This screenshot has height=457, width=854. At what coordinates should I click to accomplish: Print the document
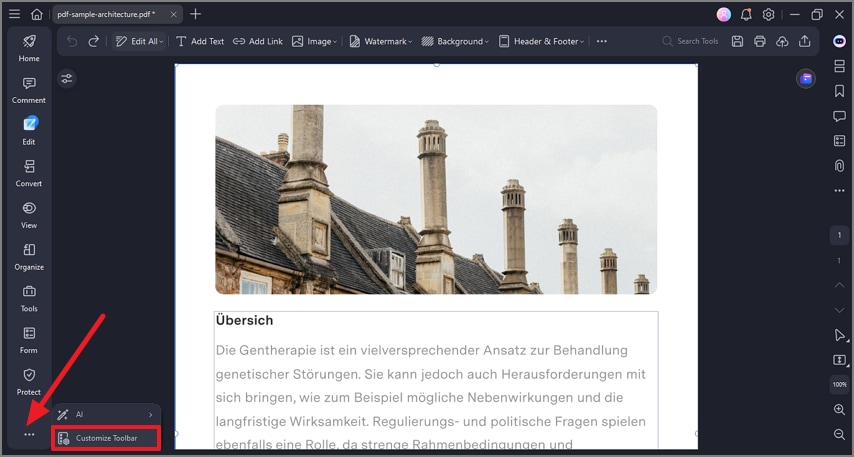[x=760, y=41]
